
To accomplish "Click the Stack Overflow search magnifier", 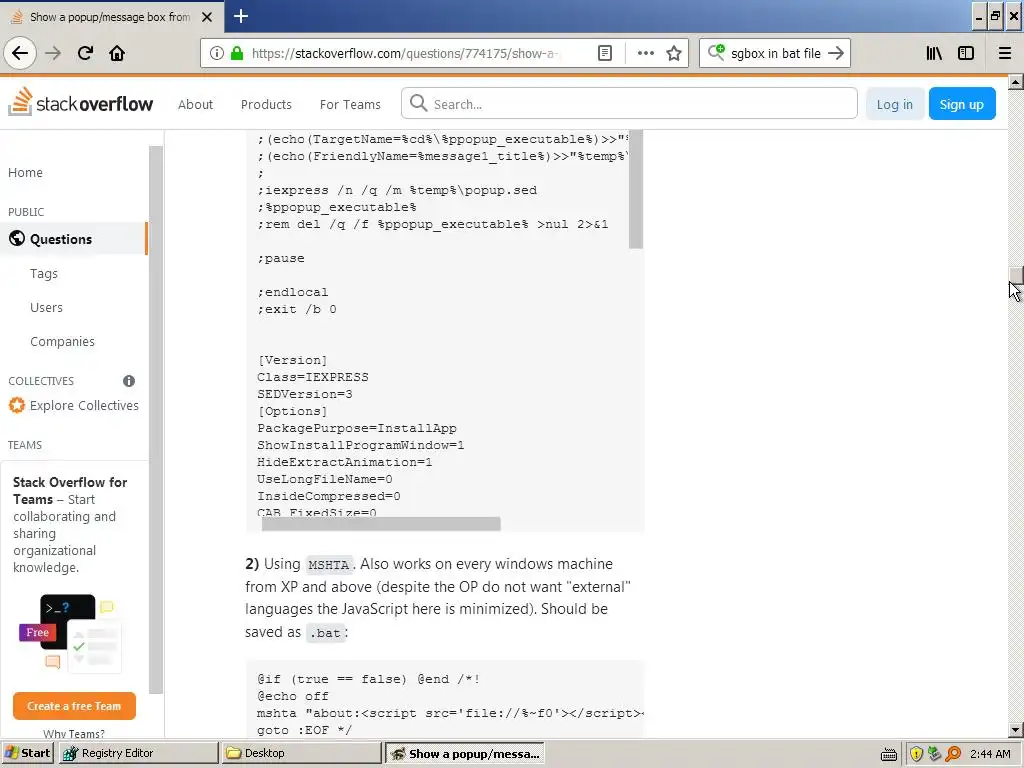I will [x=419, y=103].
